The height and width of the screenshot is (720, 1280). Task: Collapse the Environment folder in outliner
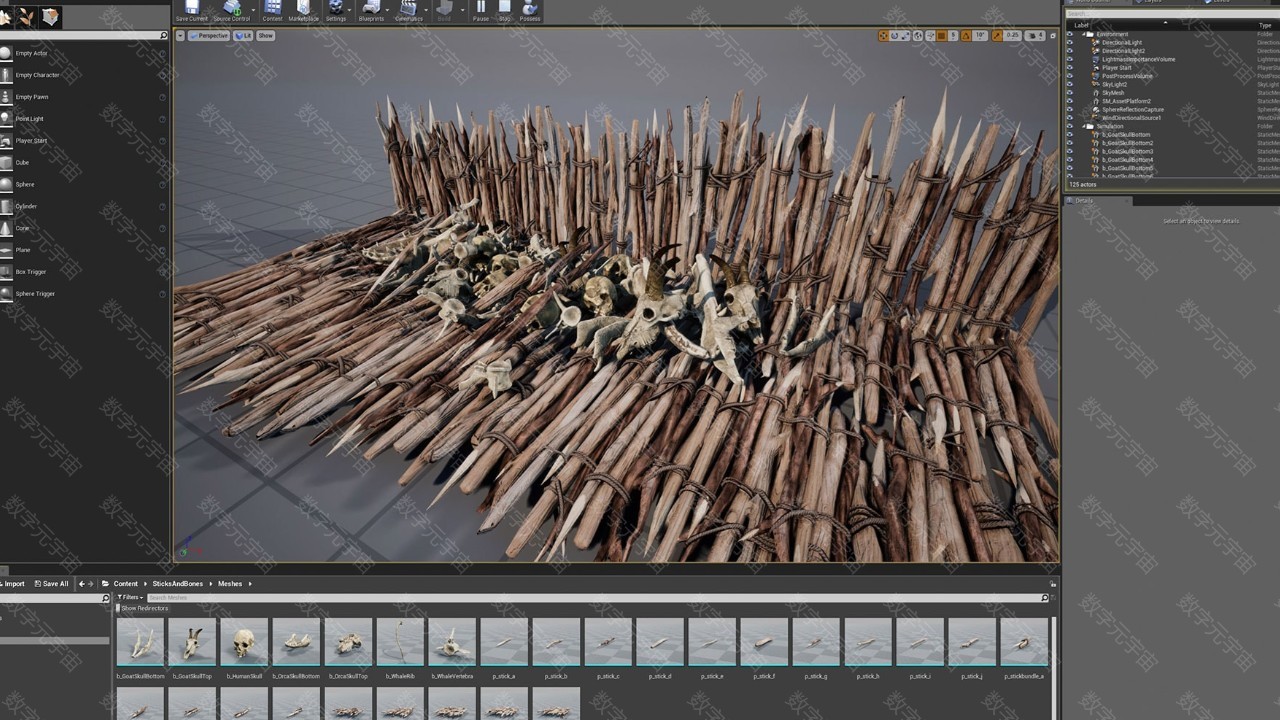1084,34
